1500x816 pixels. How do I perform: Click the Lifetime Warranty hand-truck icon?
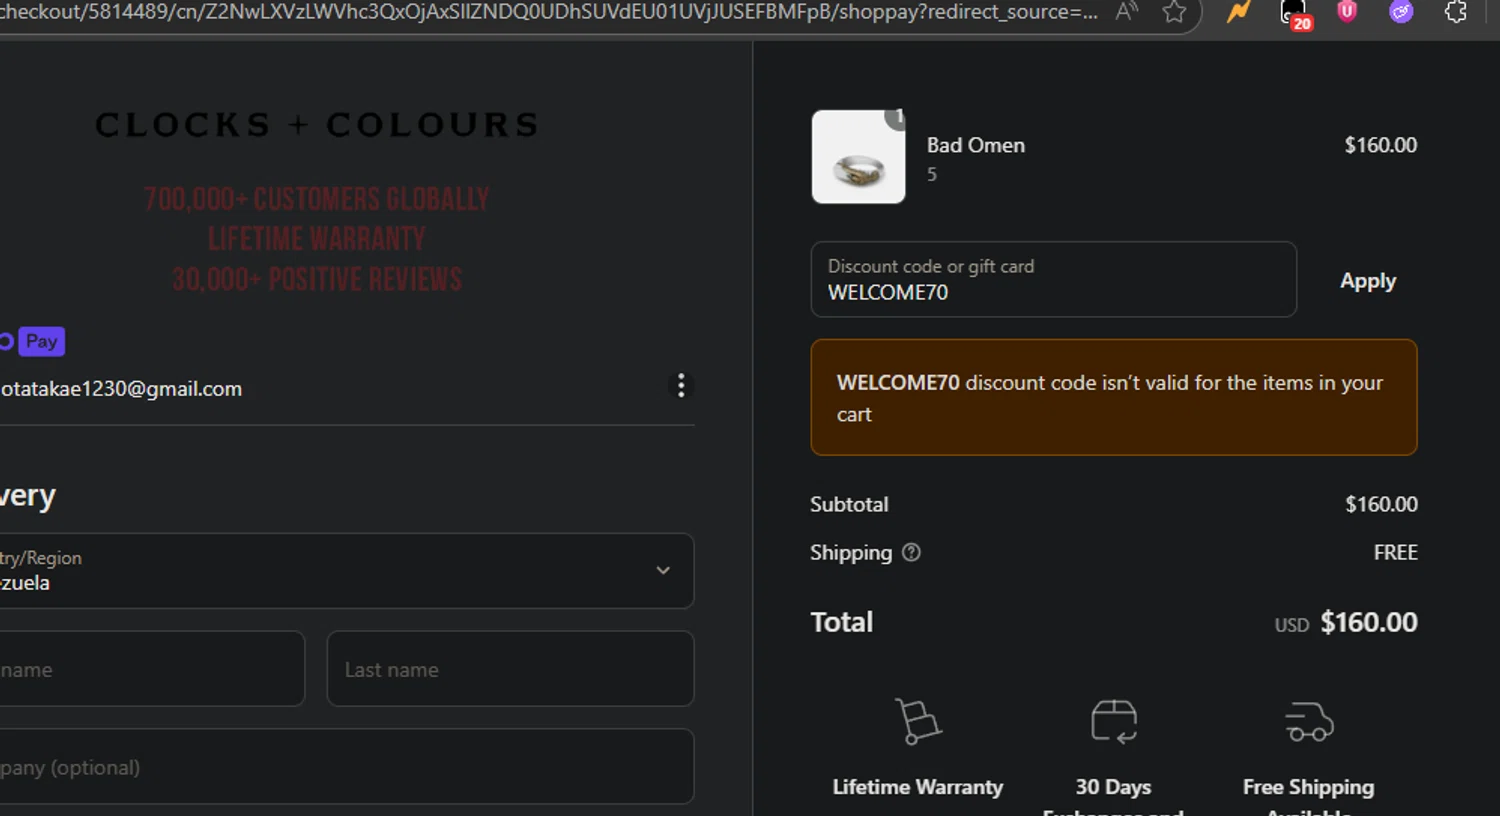918,721
